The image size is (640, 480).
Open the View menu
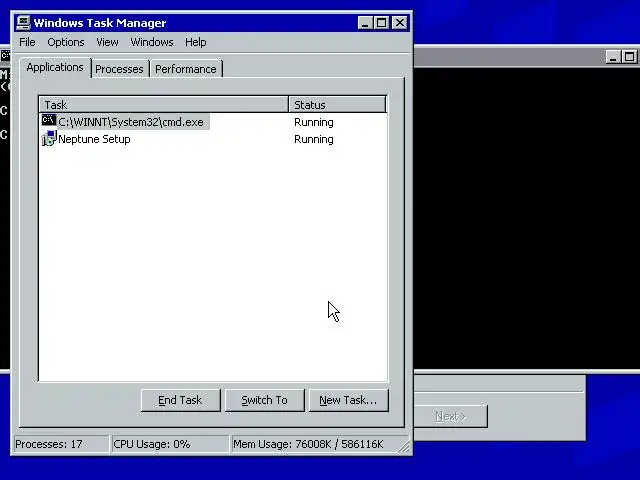tap(107, 42)
